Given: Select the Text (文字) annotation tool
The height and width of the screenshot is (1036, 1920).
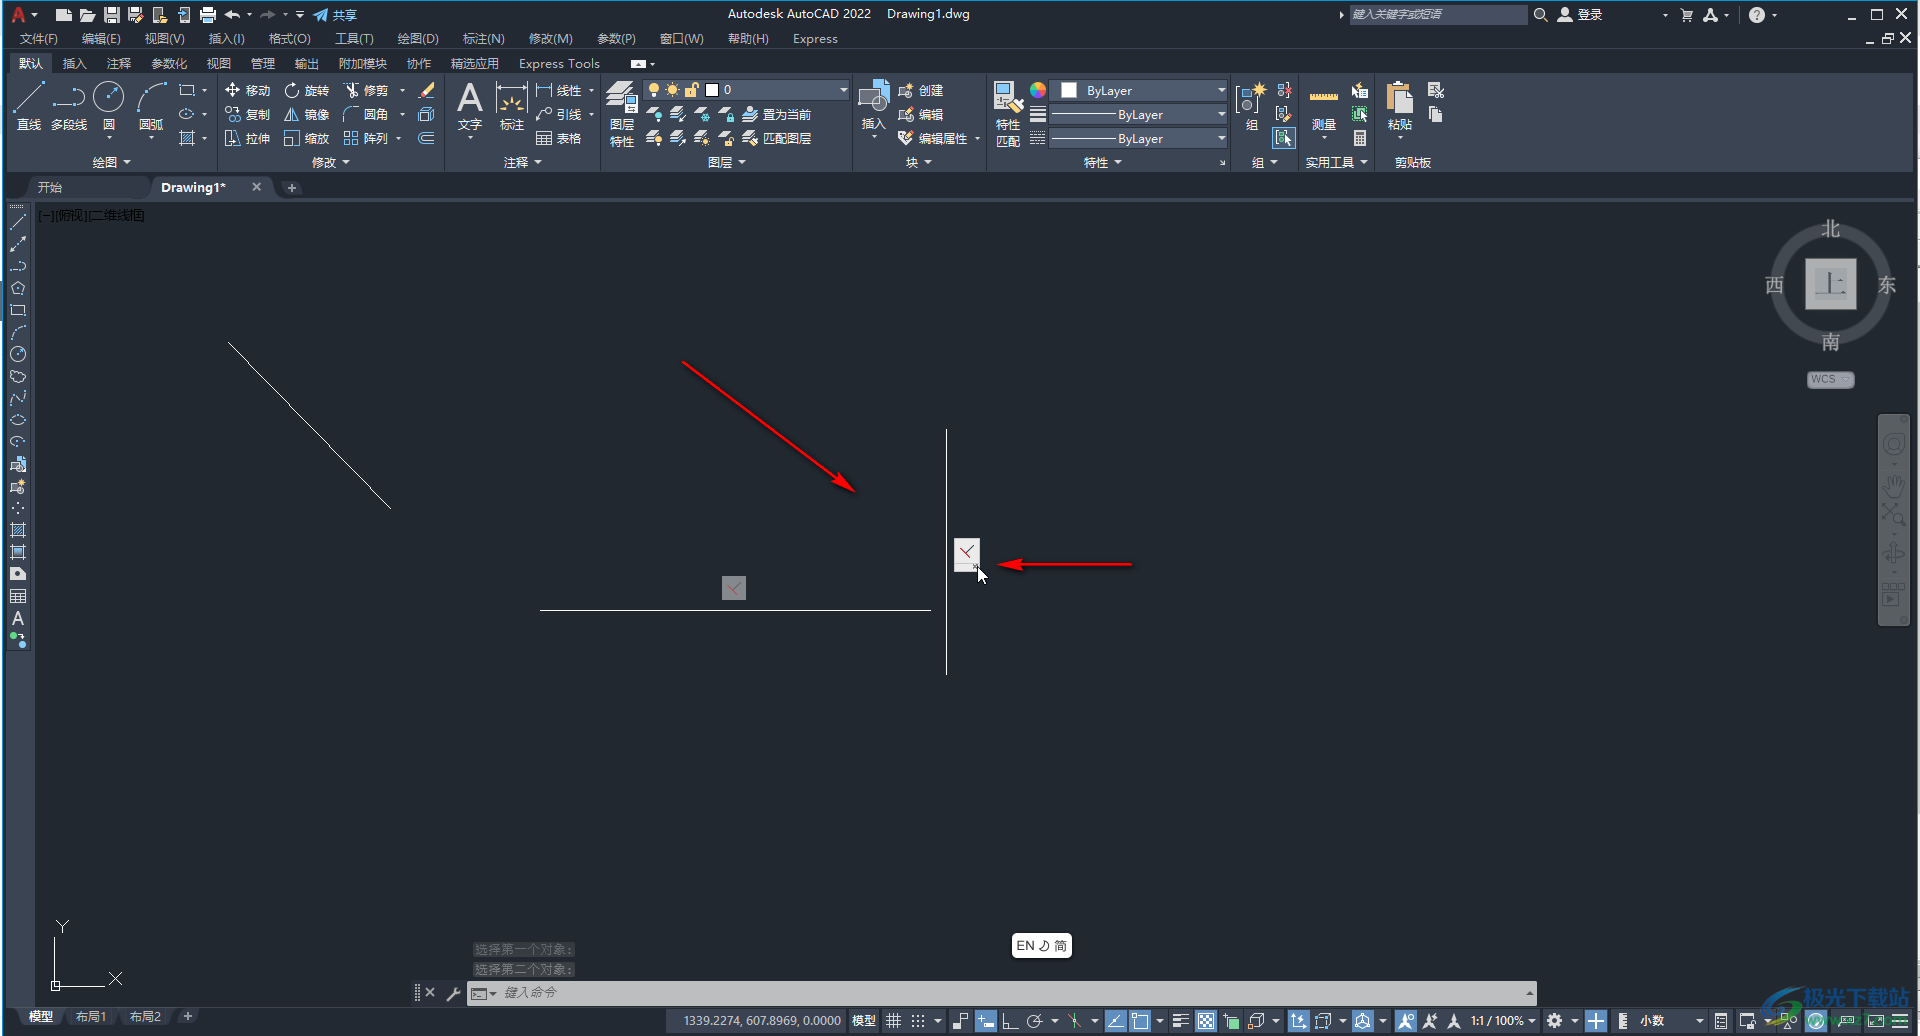Looking at the screenshot, I should (469, 106).
